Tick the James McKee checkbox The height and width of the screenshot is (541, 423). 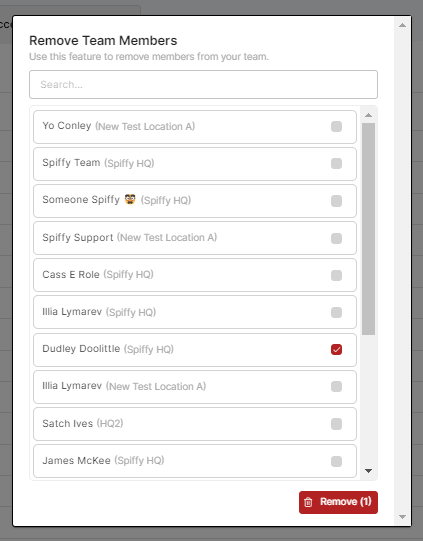pyautogui.click(x=336, y=461)
